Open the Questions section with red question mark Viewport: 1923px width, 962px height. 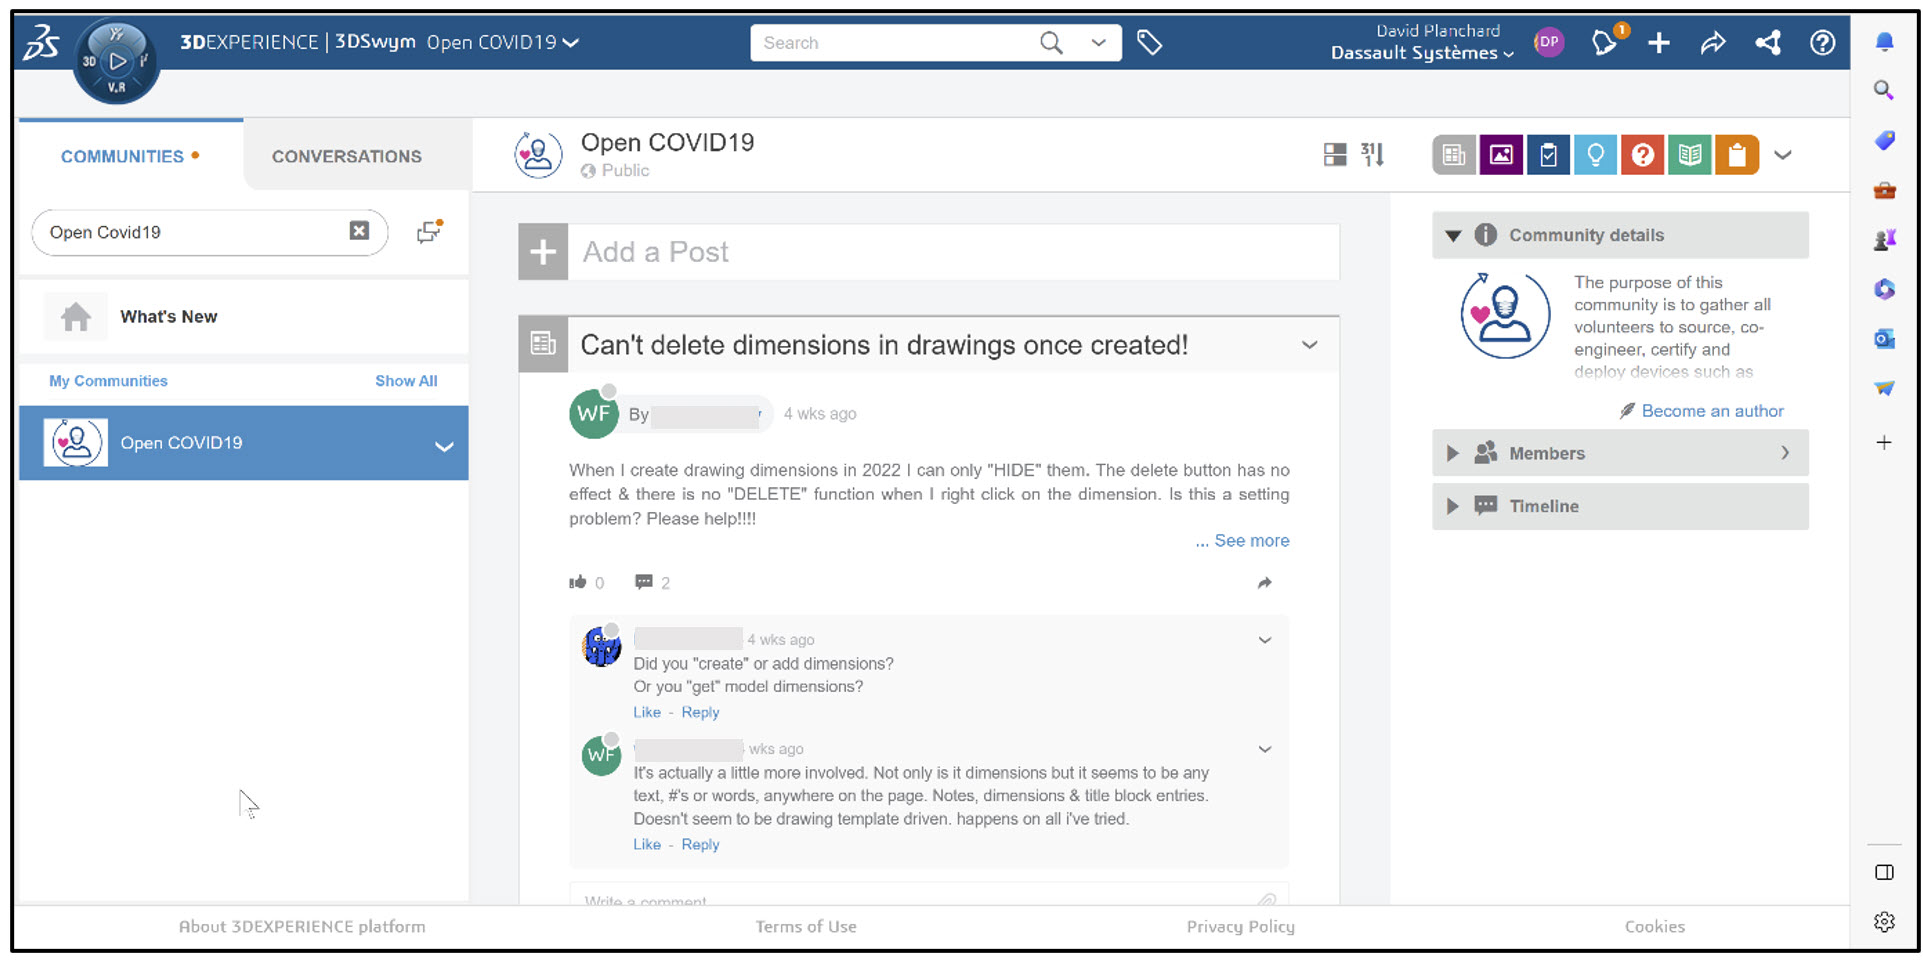[1642, 154]
